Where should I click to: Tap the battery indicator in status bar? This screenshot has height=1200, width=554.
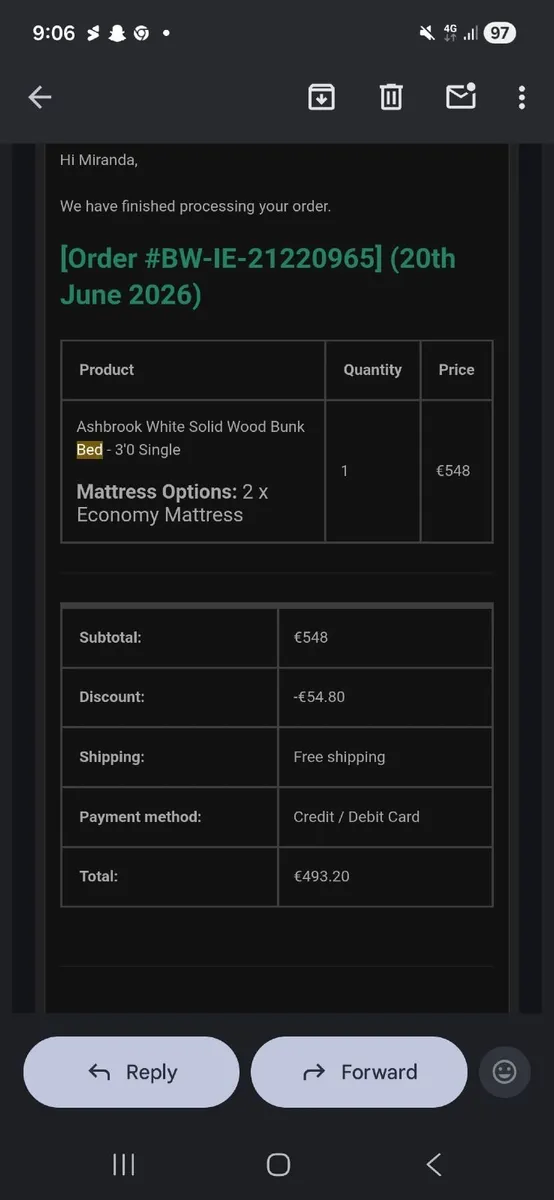tap(500, 33)
